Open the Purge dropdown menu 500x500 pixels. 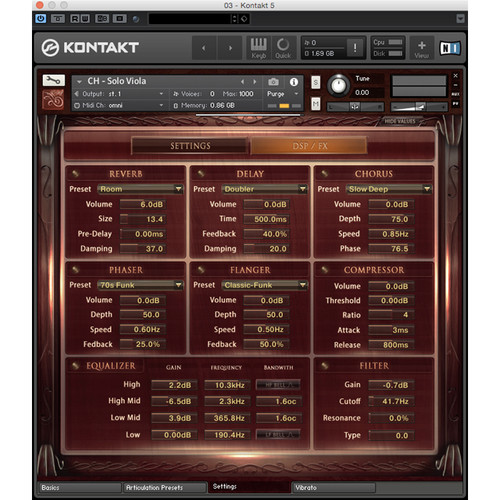[282, 94]
